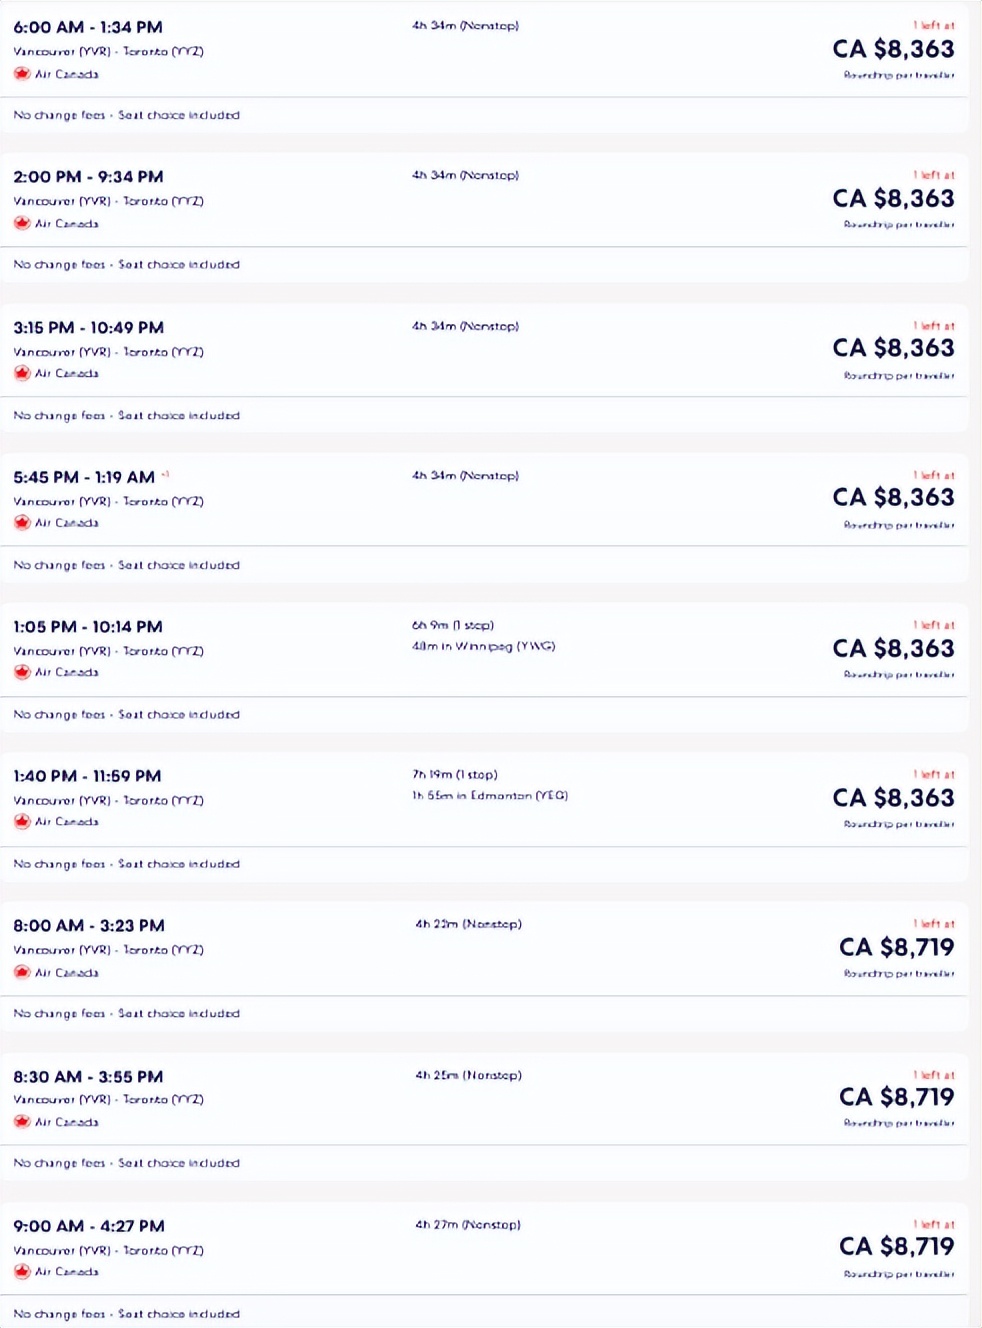Click Air Canada logo on 1:05 PM flight
The width and height of the screenshot is (982, 1328).
pos(22,672)
